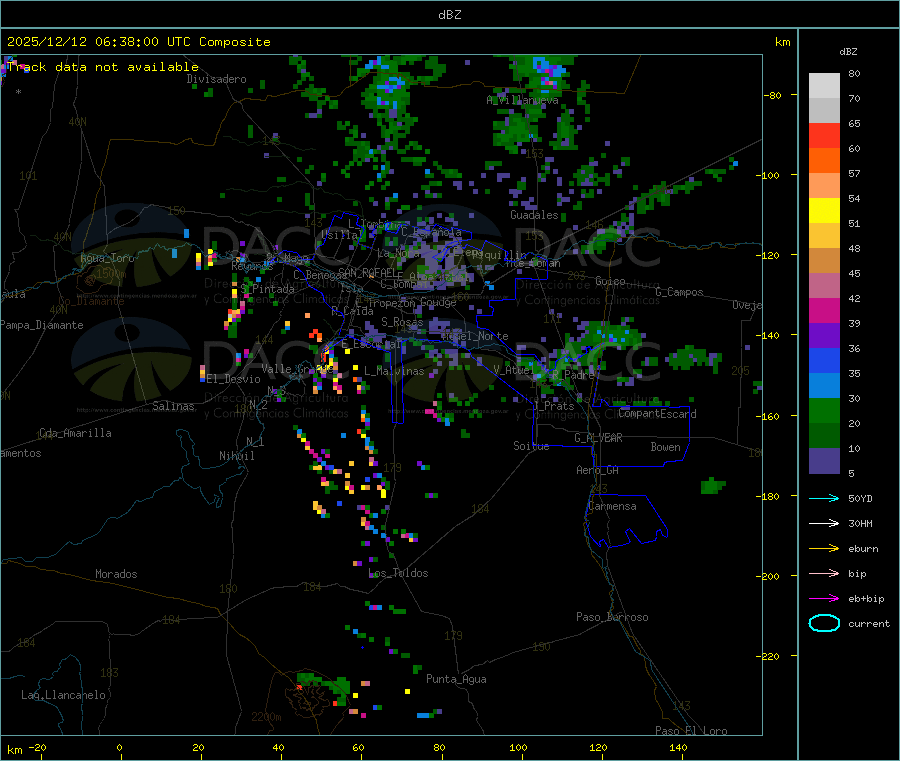Viewport: 900px width, 761px height.
Task: Select the Pampa_Diamante label
Action: tap(42, 325)
